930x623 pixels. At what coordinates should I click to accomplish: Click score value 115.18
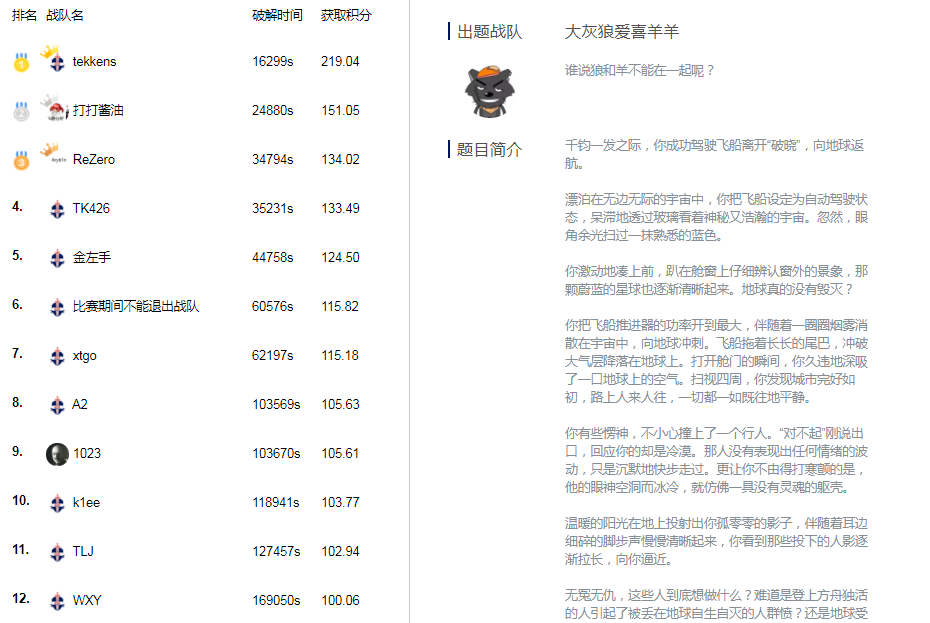[340, 355]
